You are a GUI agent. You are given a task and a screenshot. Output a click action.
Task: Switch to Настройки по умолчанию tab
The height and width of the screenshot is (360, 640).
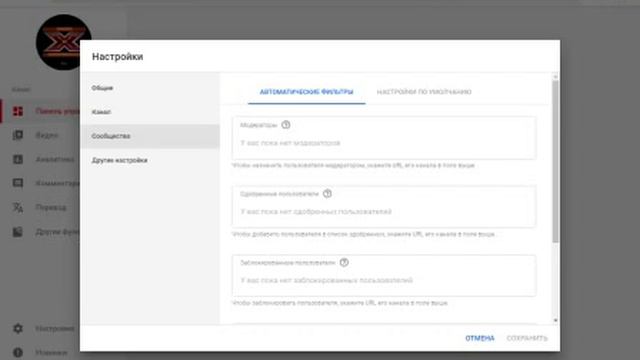click(x=424, y=92)
